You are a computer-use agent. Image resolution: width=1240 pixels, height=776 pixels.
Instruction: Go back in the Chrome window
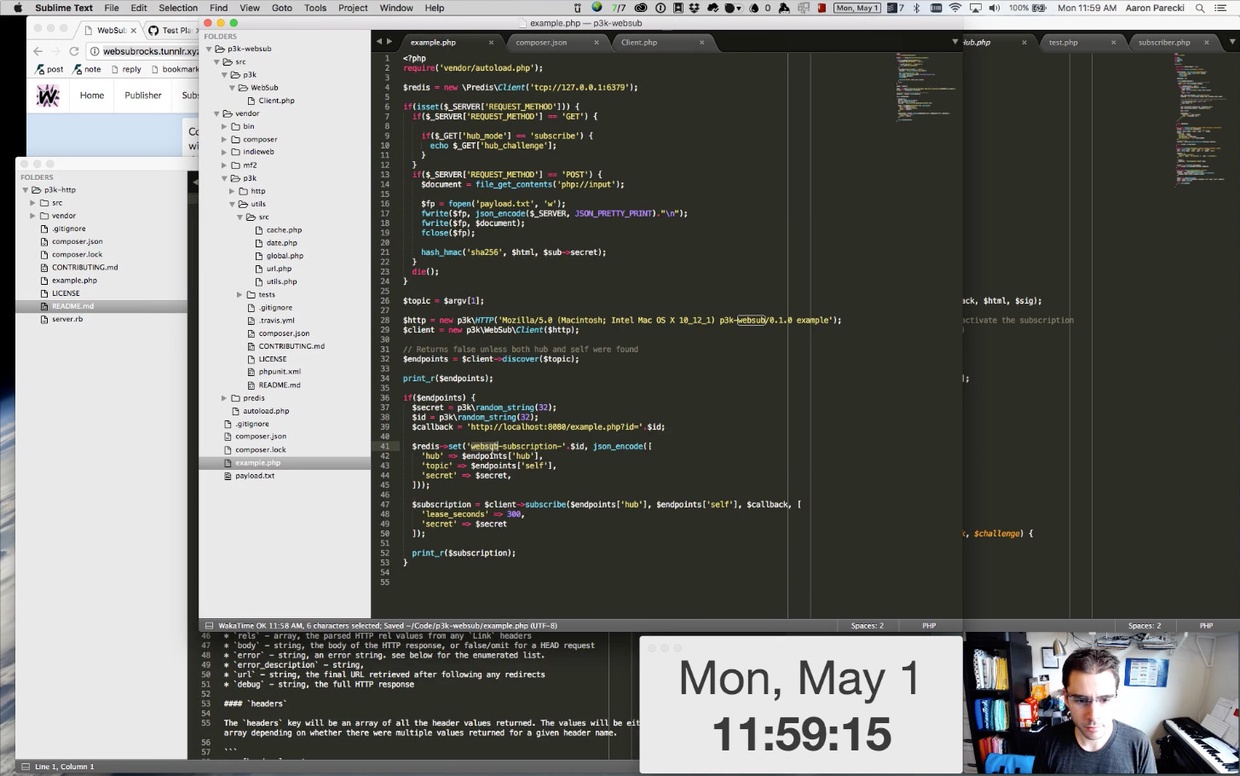[38, 51]
